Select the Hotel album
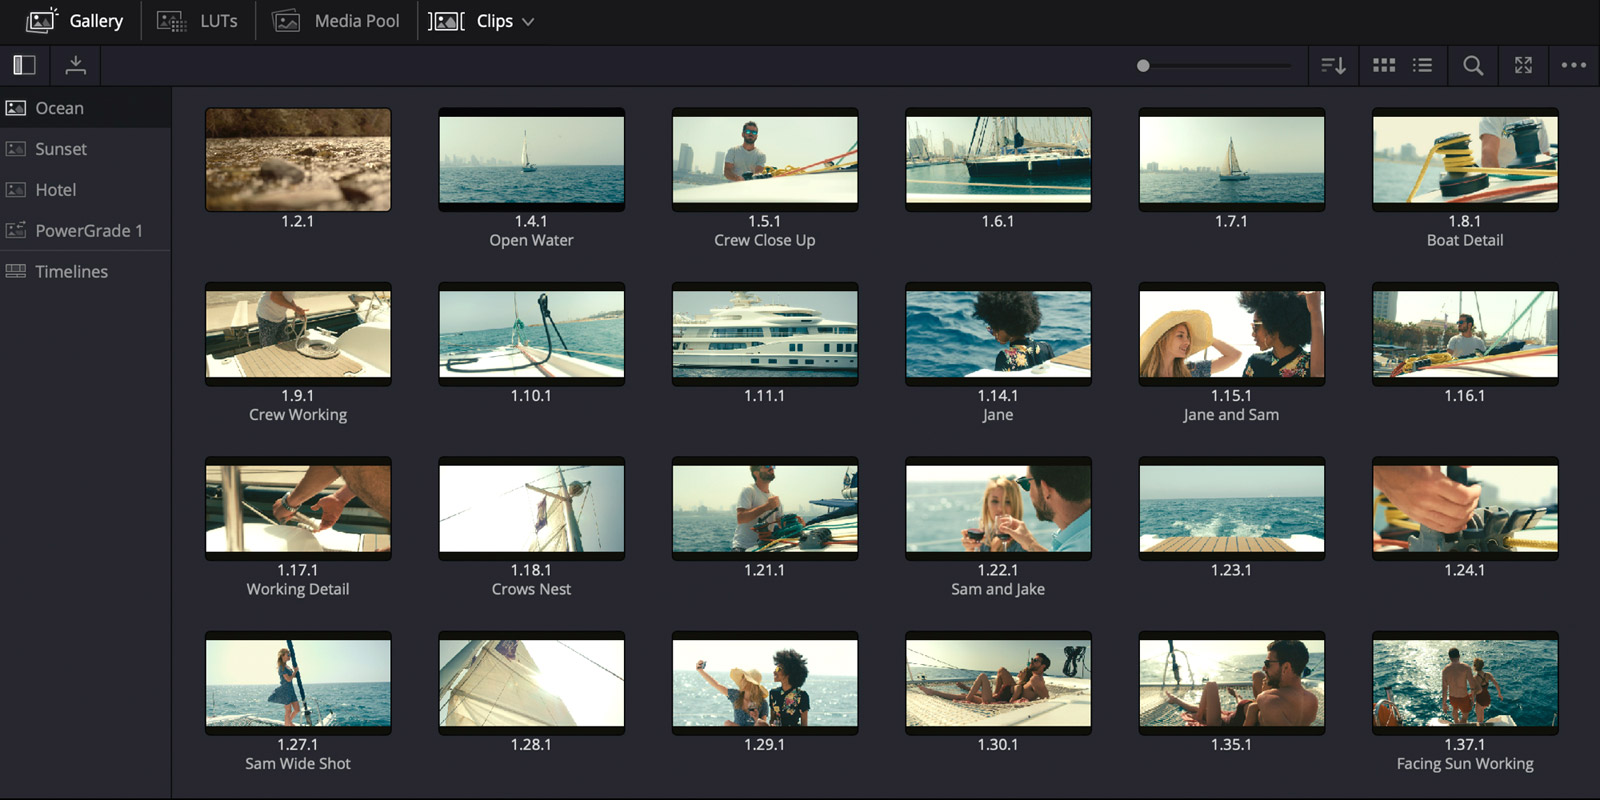Image resolution: width=1600 pixels, height=800 pixels. [x=85, y=190]
